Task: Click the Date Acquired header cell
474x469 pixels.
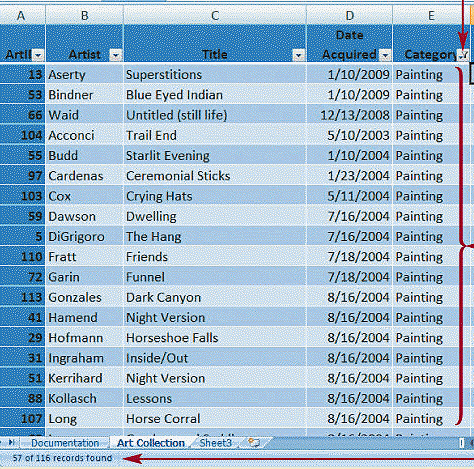Action: click(x=349, y=43)
